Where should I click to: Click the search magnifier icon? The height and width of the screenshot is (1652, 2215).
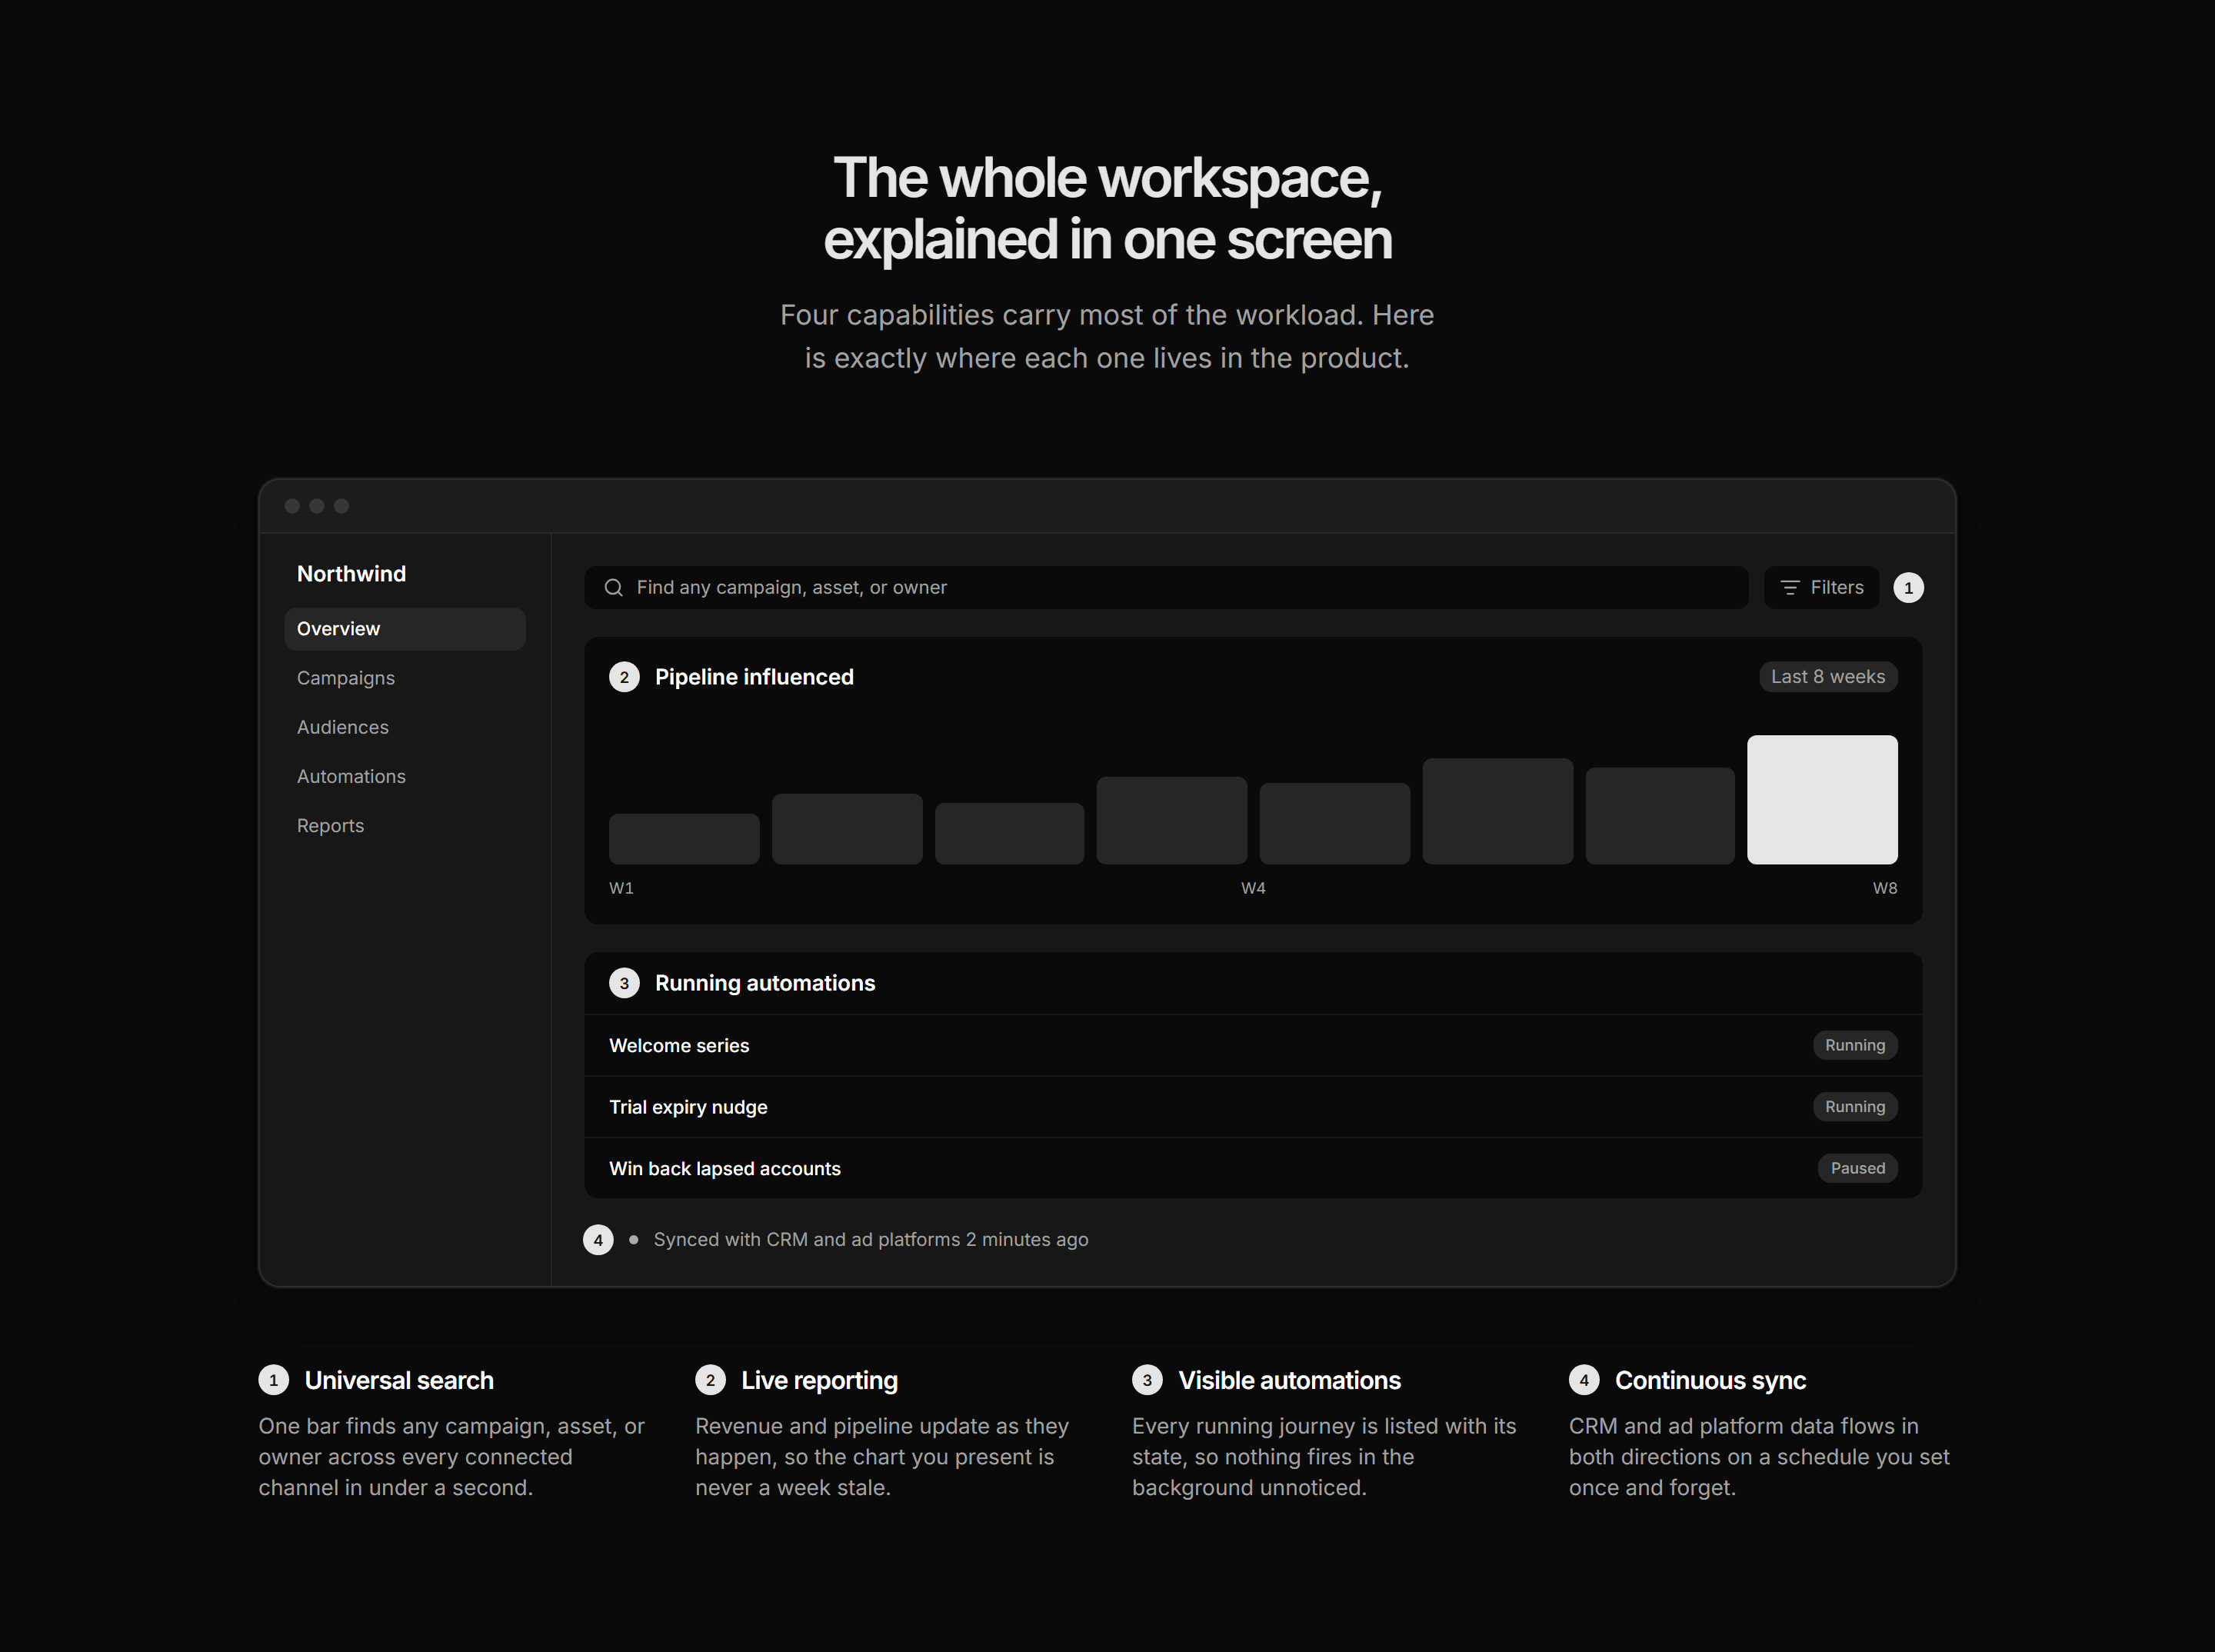point(613,588)
